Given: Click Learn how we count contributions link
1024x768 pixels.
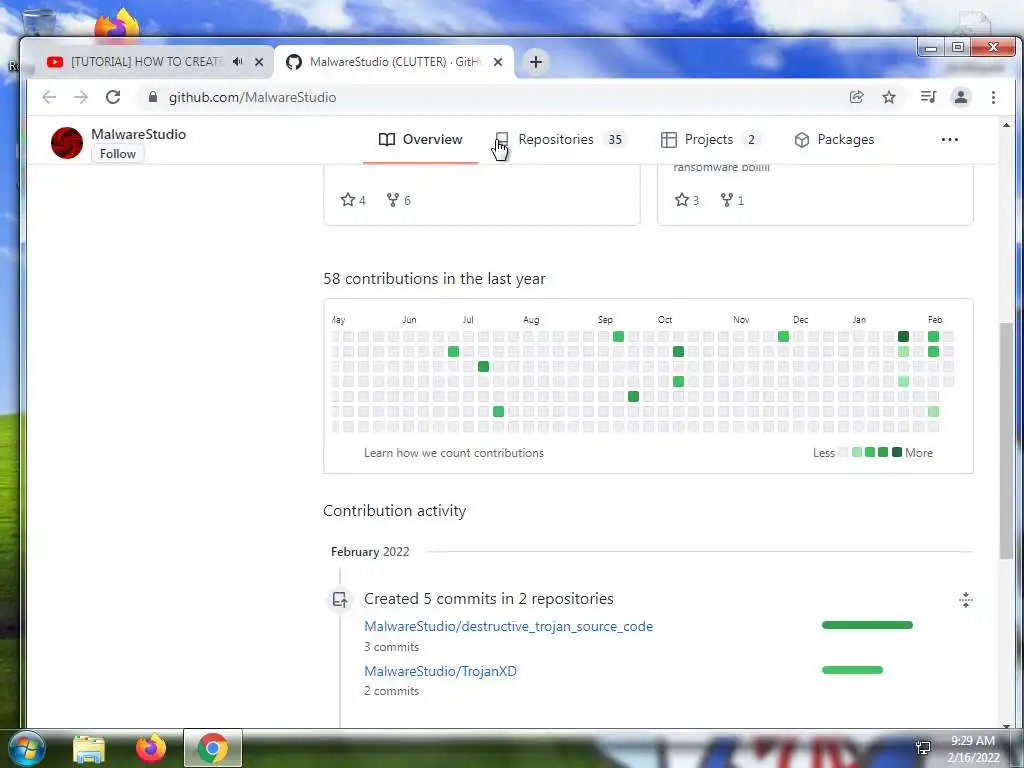Looking at the screenshot, I should [454, 453].
